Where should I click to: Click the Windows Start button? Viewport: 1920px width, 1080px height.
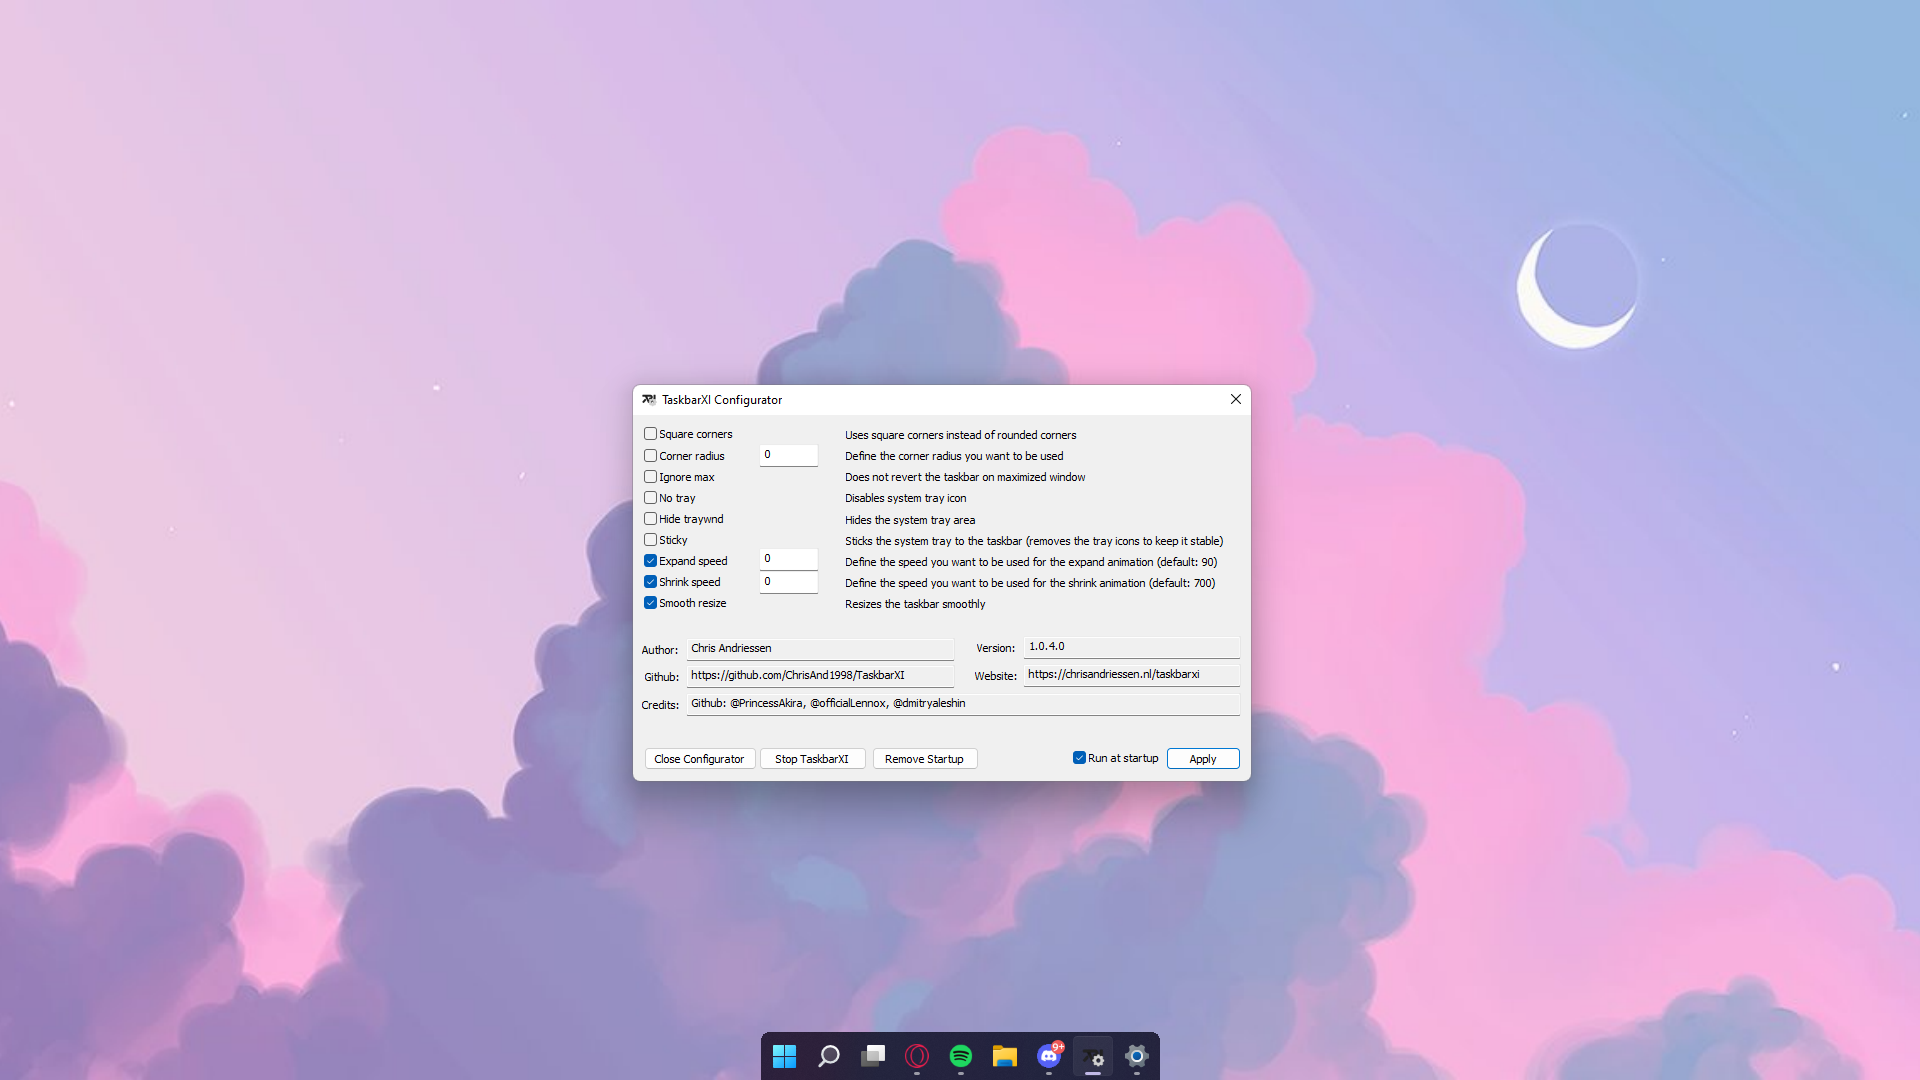[785, 1055]
